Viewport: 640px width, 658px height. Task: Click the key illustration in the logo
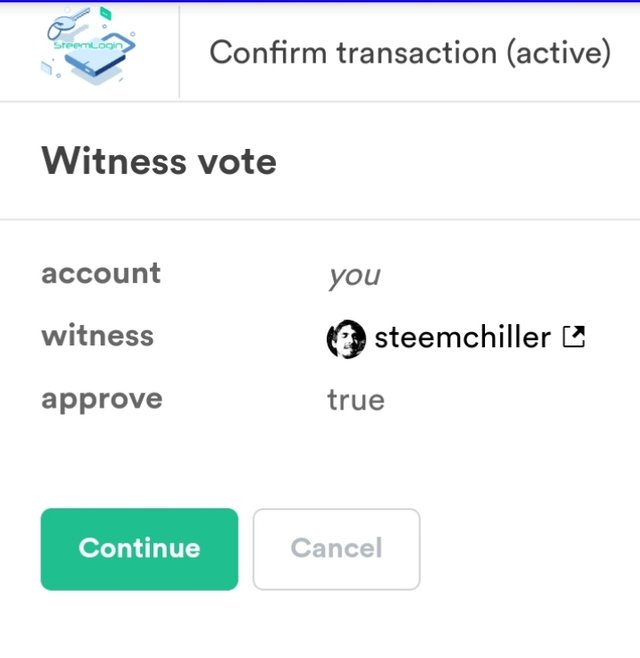[x=70, y=24]
